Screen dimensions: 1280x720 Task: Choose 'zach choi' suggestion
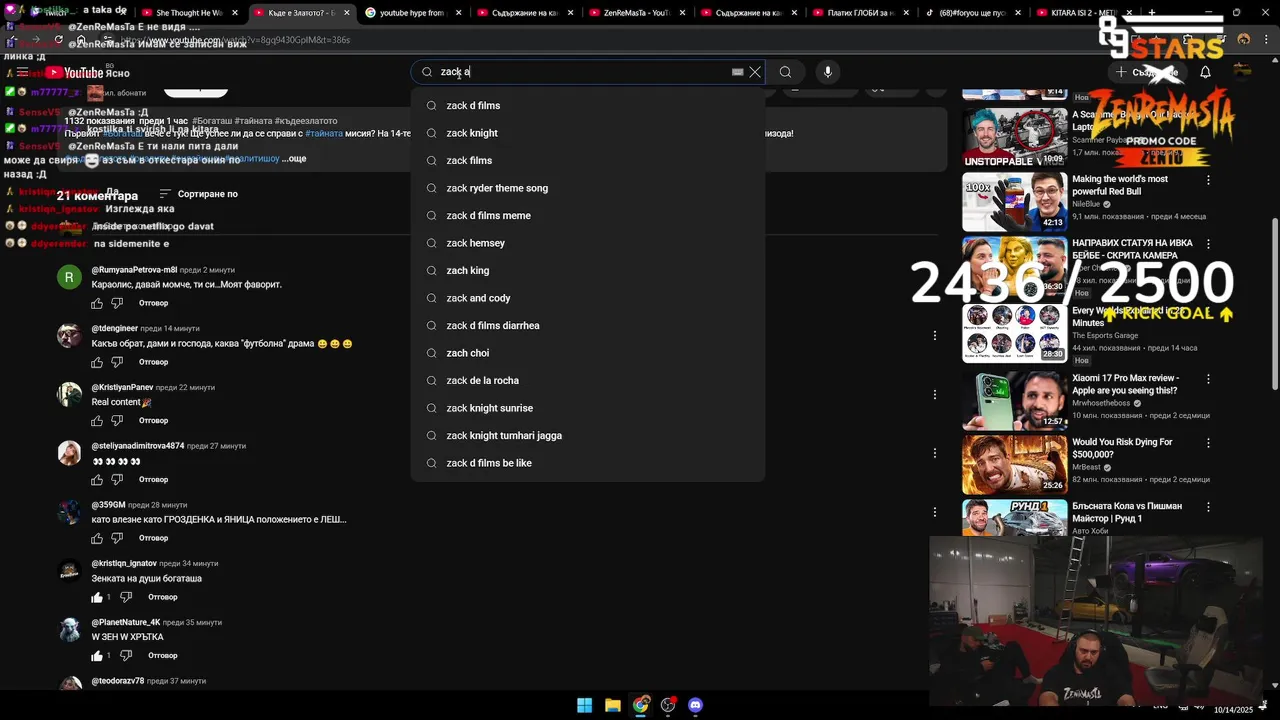(588, 353)
